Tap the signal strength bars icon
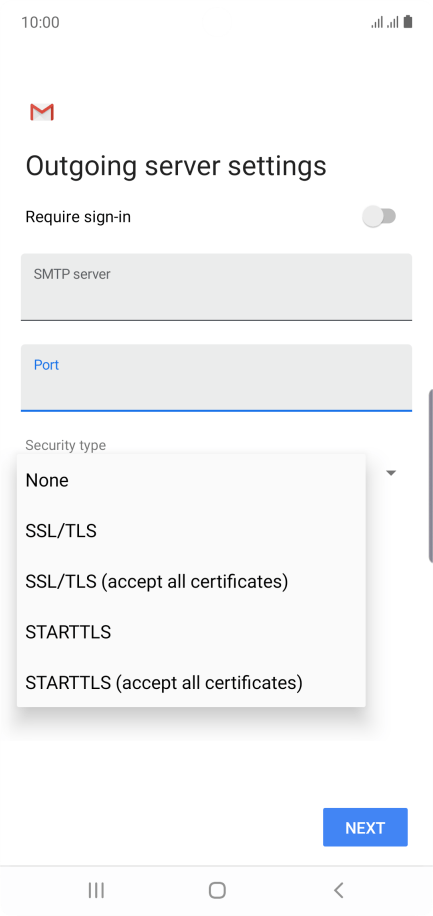 point(385,22)
